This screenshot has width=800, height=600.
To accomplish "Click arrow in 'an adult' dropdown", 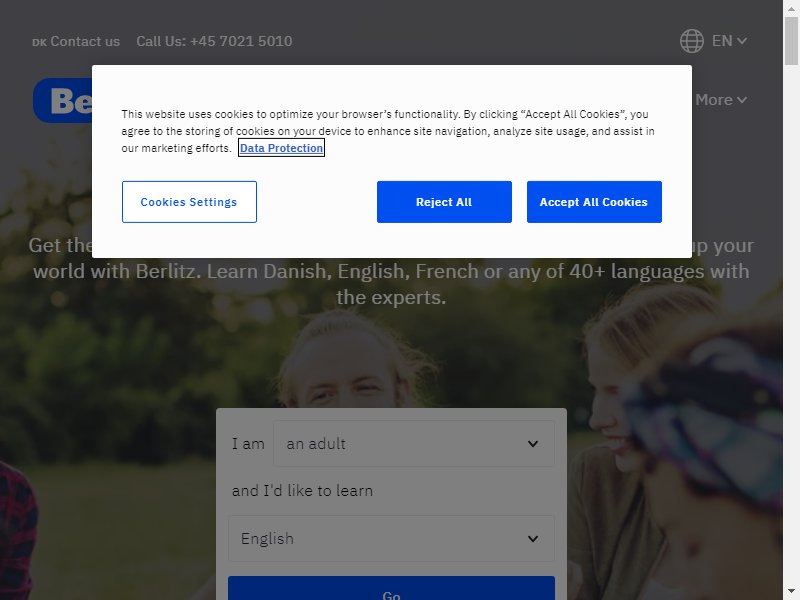I will tap(533, 444).
